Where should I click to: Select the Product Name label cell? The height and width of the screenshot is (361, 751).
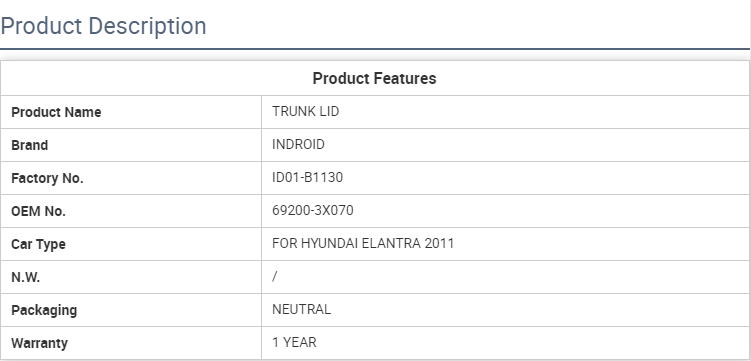tap(131, 112)
